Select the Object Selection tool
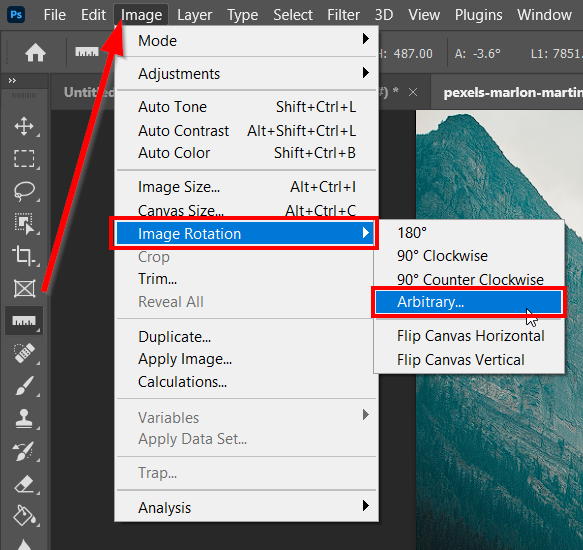Image resolution: width=583 pixels, height=550 pixels. tap(24, 223)
